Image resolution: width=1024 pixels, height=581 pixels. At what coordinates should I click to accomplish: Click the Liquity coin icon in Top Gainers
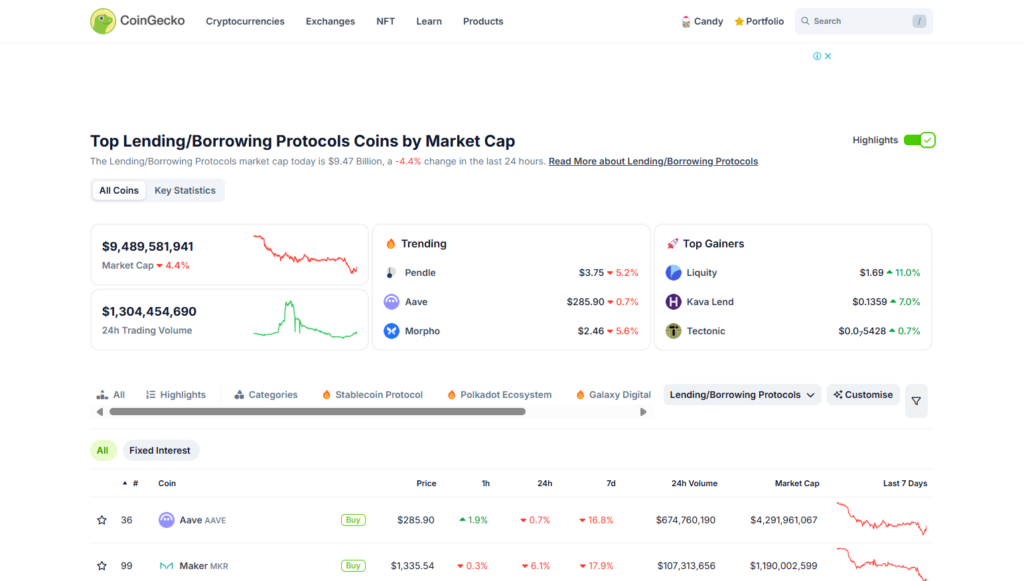[x=673, y=272]
